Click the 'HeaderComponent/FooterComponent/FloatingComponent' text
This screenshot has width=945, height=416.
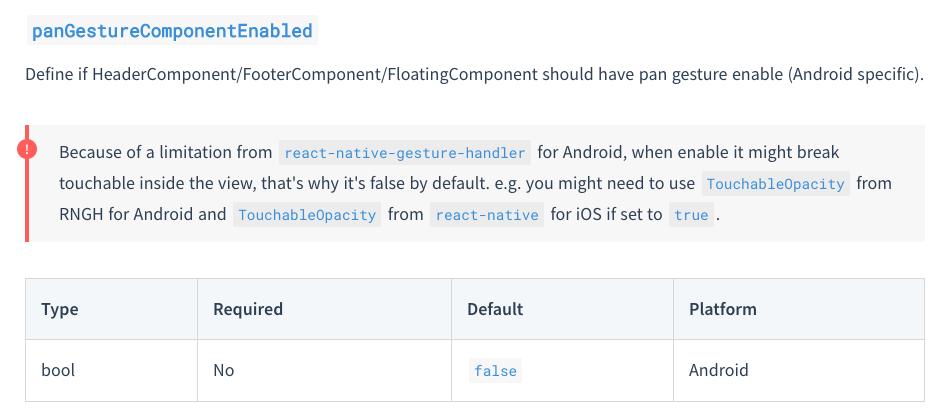pos(315,75)
